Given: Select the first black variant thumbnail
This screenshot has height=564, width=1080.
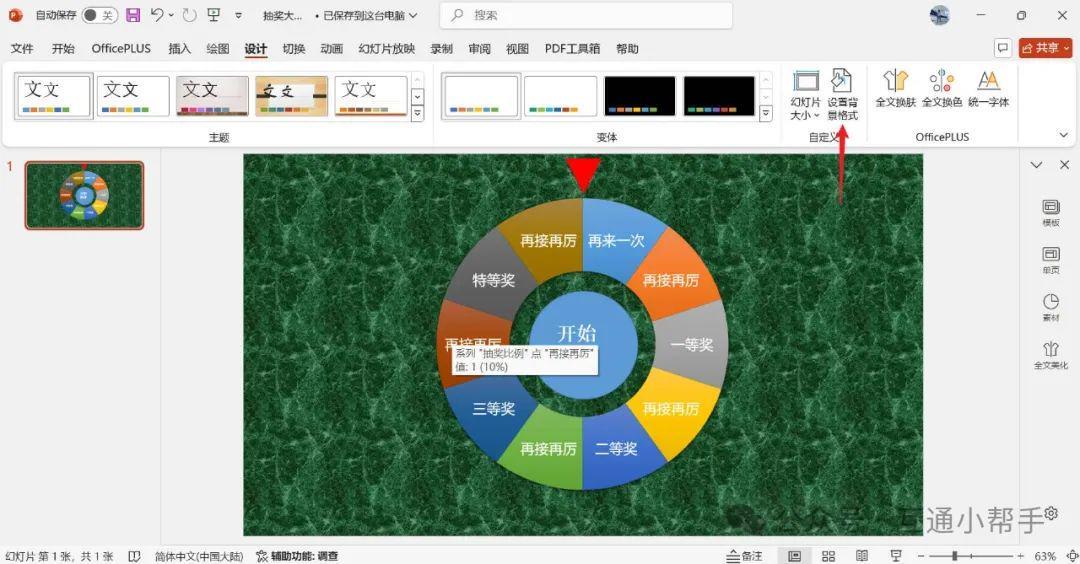Looking at the screenshot, I should pos(640,96).
